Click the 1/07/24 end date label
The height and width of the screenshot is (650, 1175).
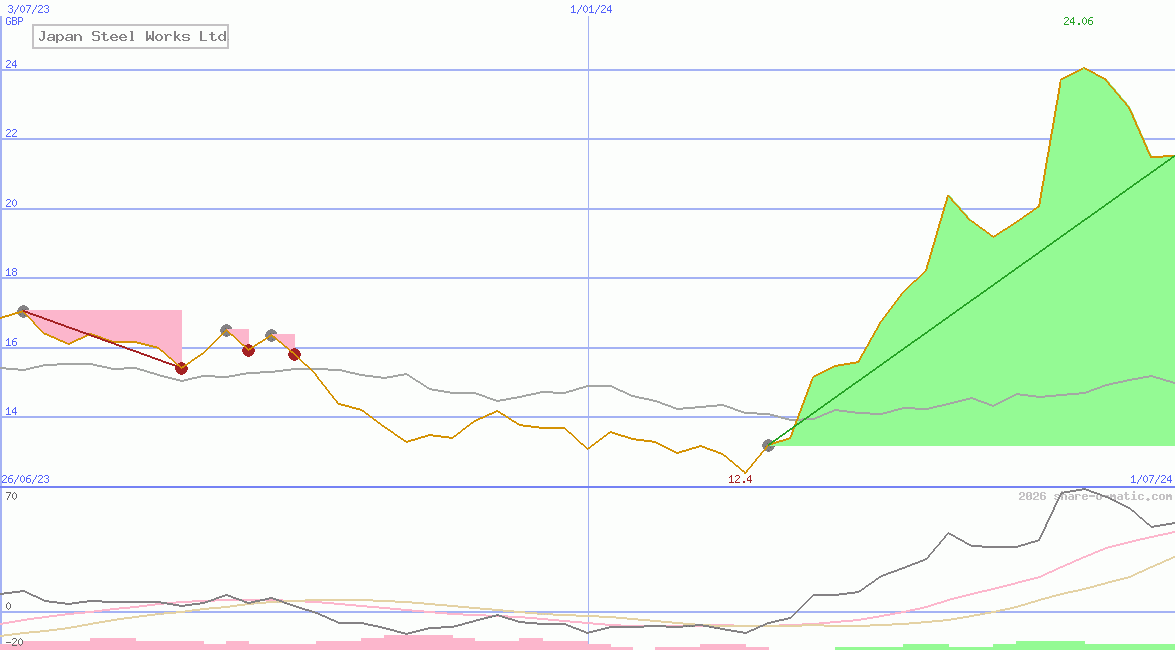point(1151,479)
